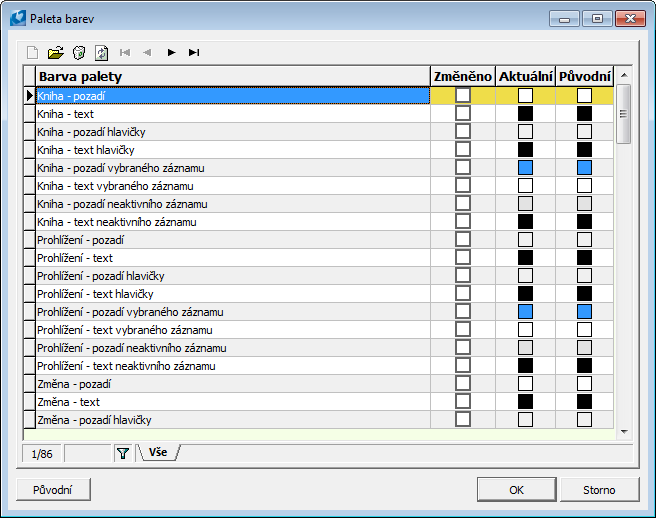Viewport: 656px width, 518px height.
Task: Click row marker of Kniha - pozadí
Action: (29, 96)
